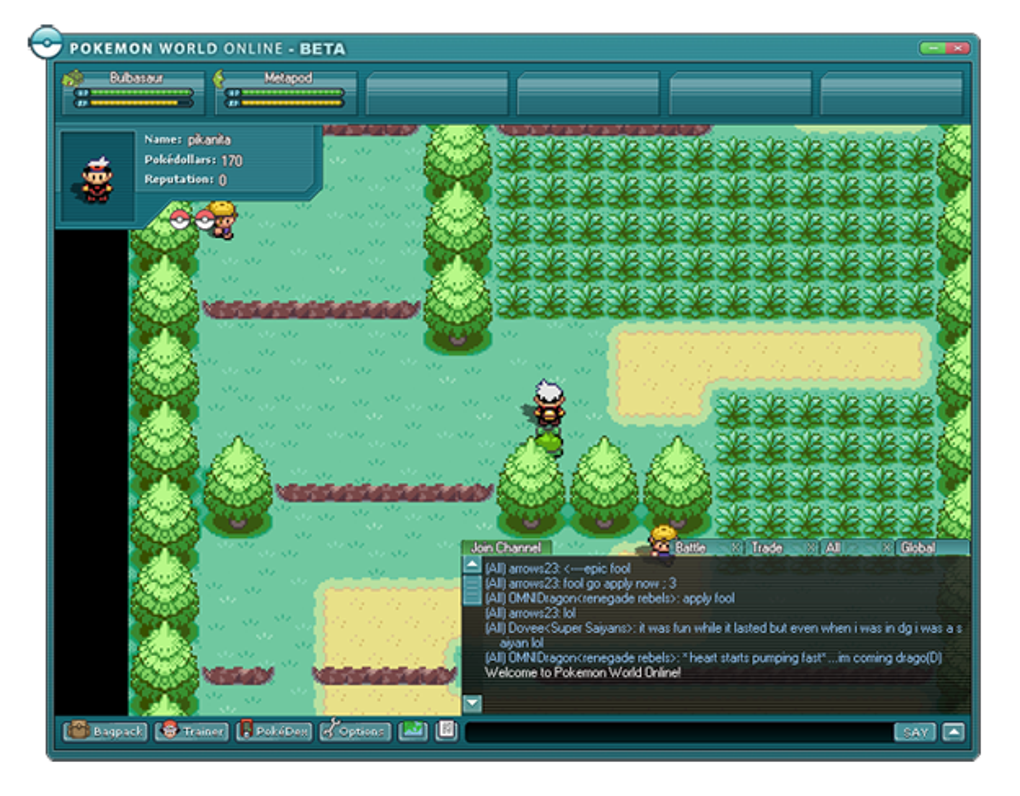Click the chat scroll-up arrow
This screenshot has width=1020, height=796.
tap(473, 564)
